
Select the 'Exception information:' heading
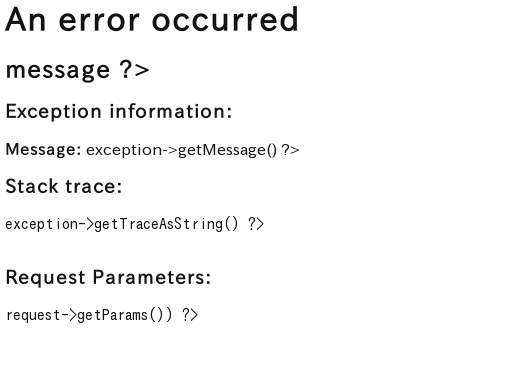click(119, 111)
